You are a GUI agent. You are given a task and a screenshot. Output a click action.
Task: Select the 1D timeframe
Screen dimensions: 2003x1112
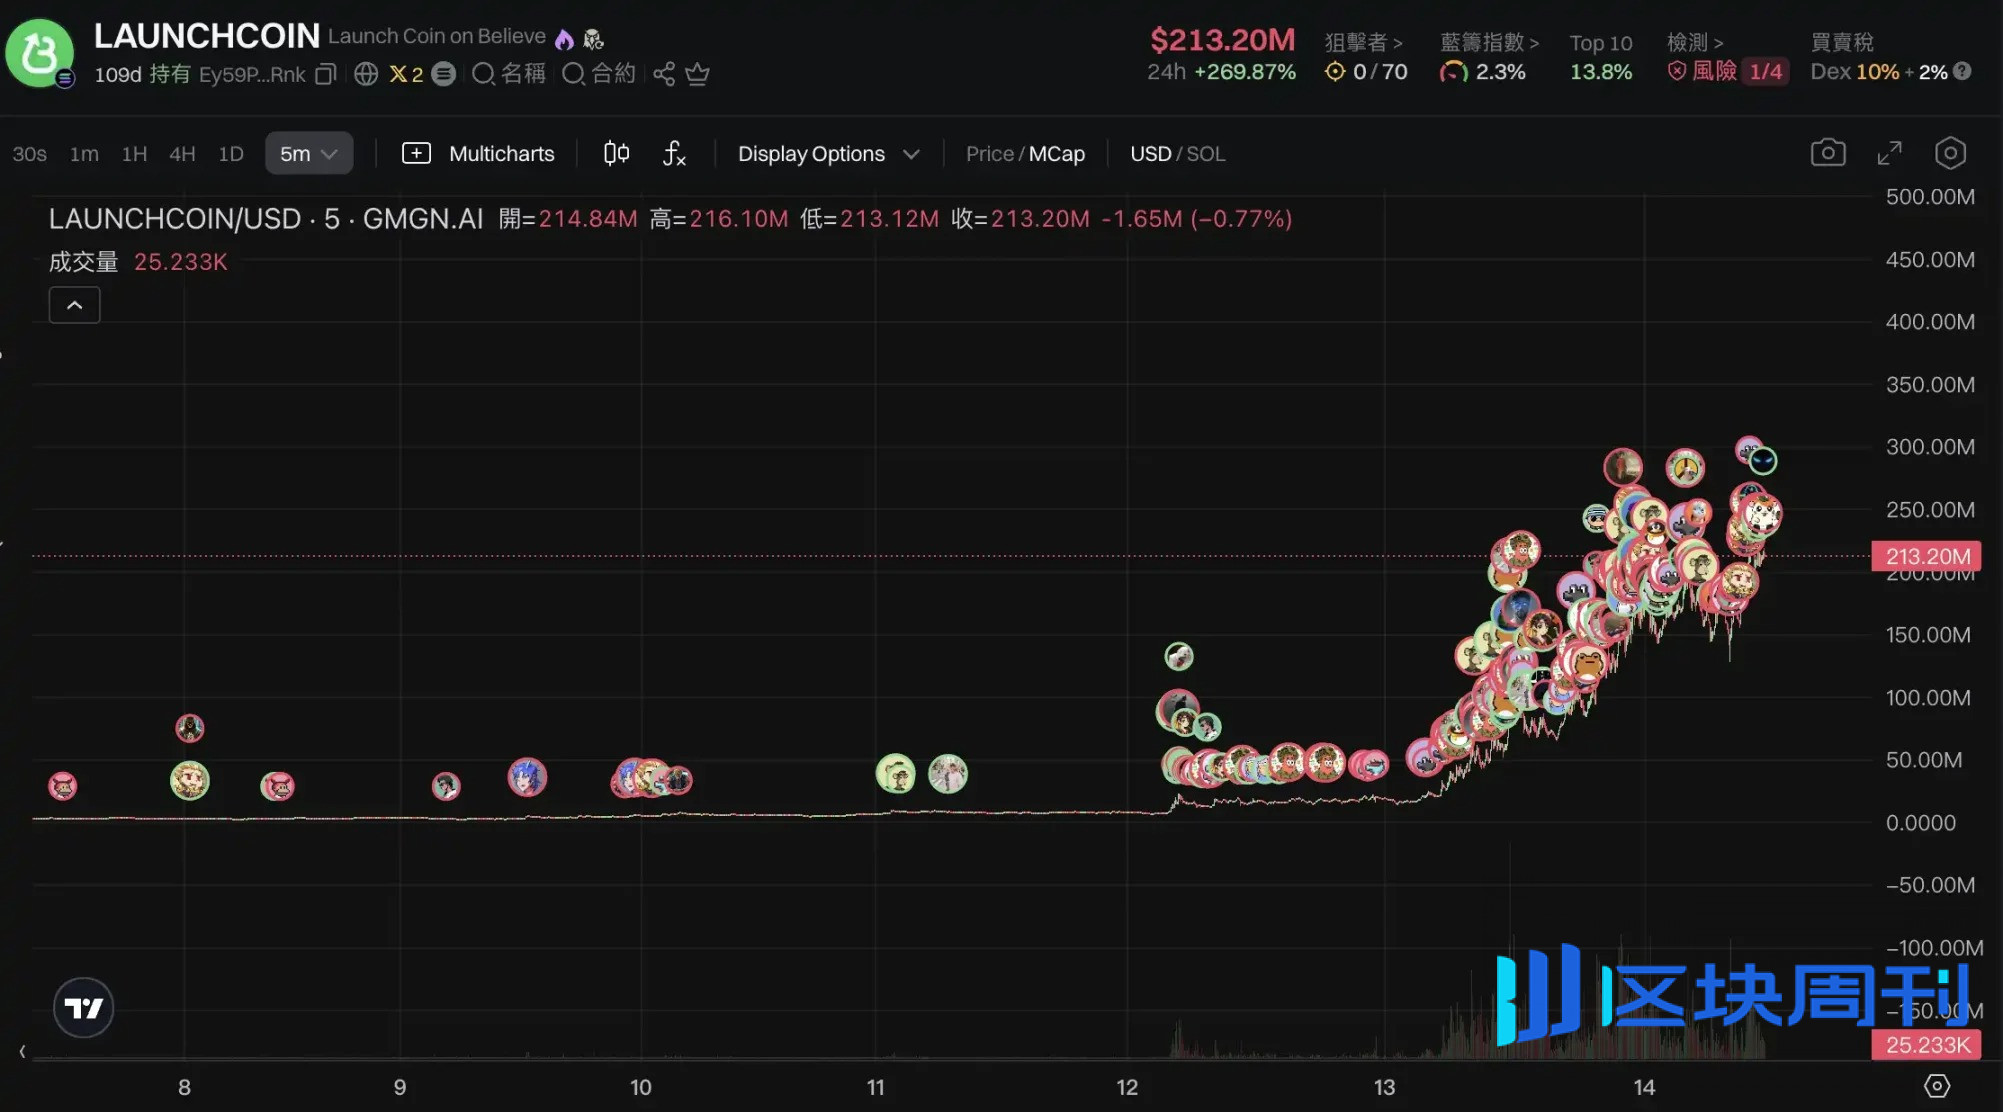pyautogui.click(x=231, y=154)
